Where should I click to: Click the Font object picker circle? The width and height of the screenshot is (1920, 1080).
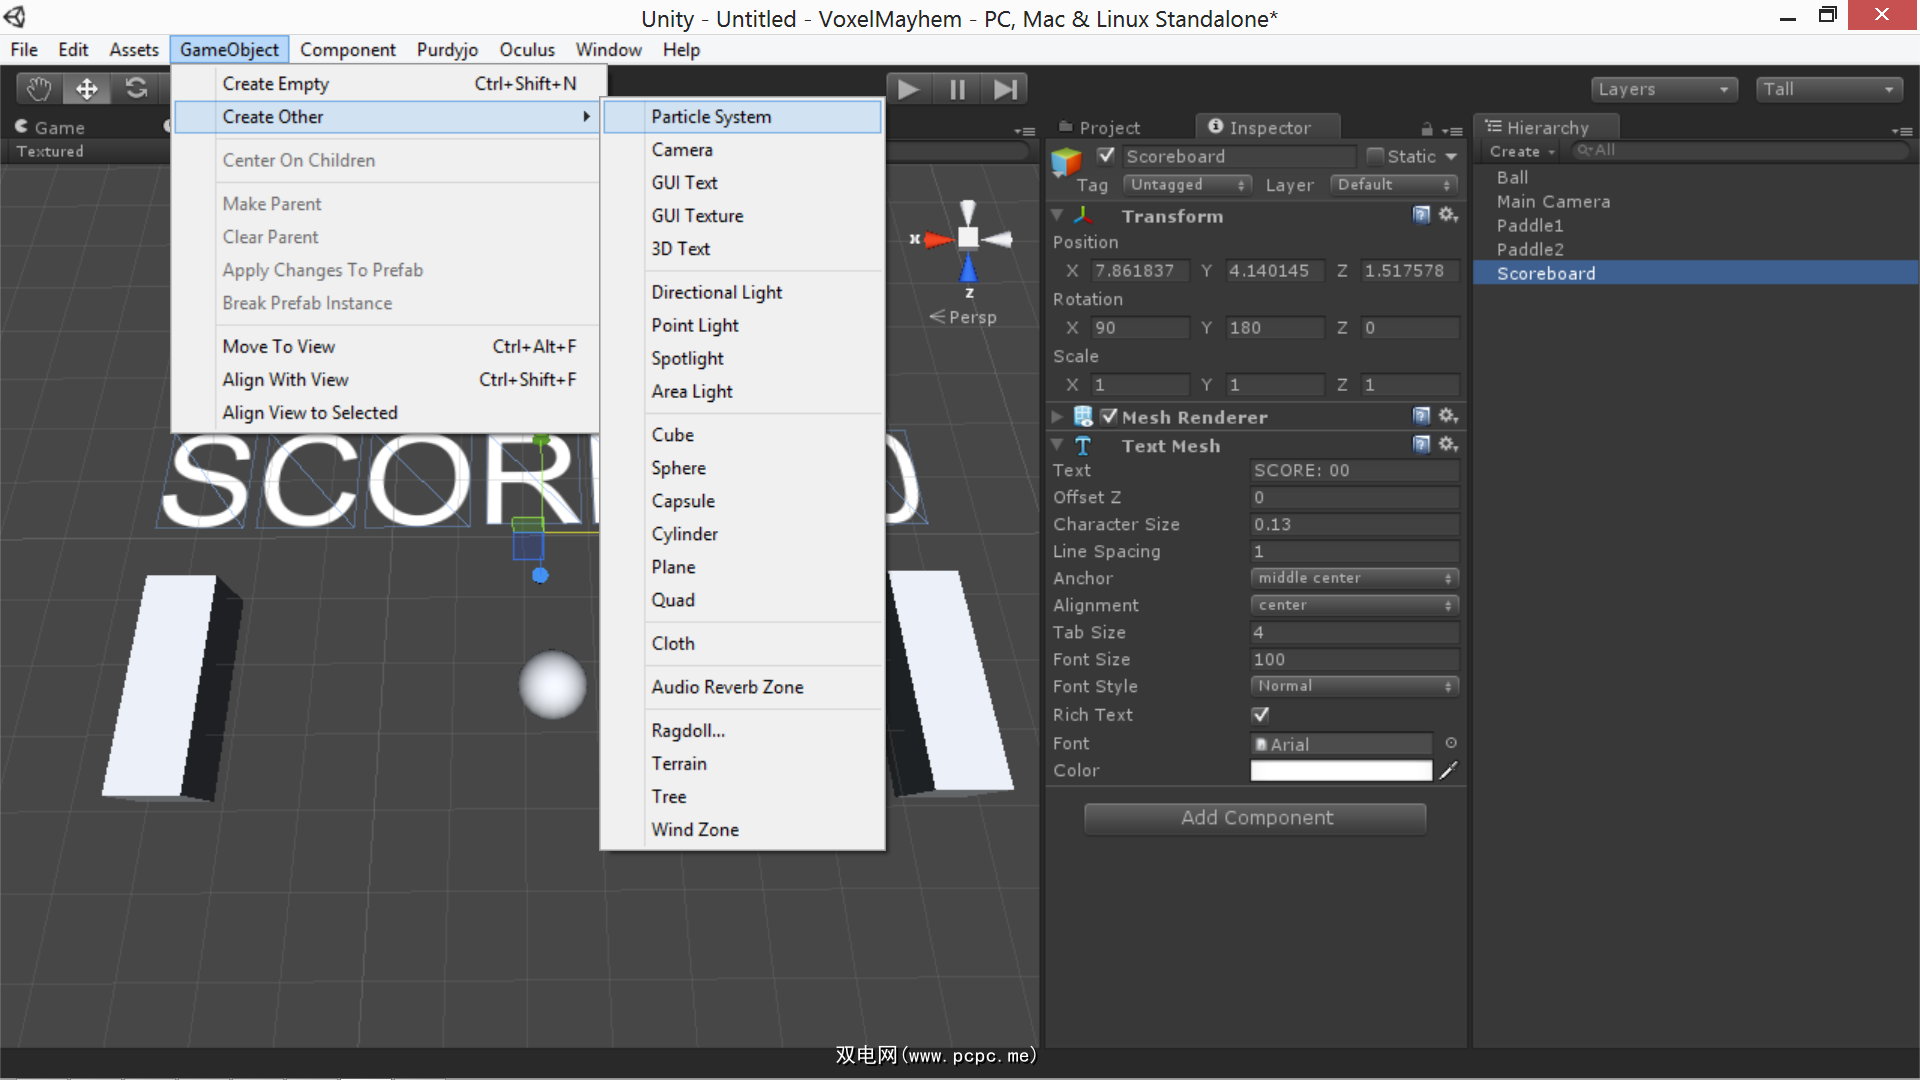pos(1450,743)
